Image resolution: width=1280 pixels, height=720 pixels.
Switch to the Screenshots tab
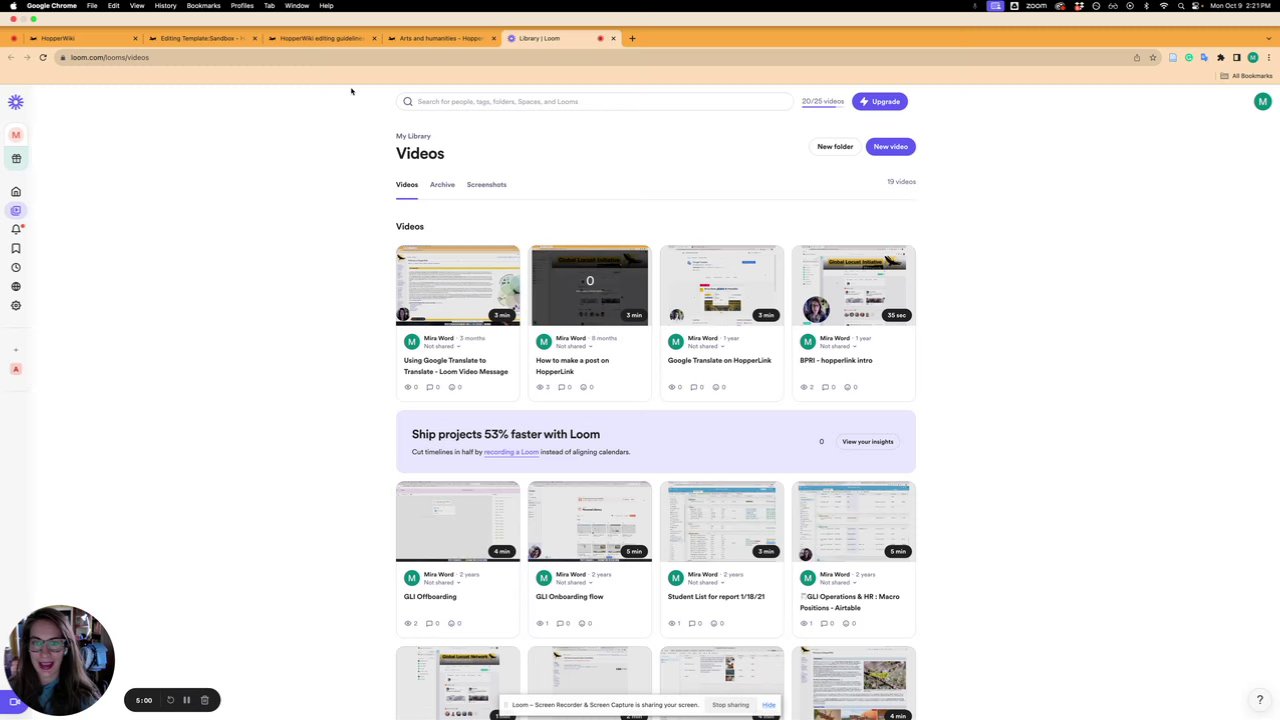point(486,185)
